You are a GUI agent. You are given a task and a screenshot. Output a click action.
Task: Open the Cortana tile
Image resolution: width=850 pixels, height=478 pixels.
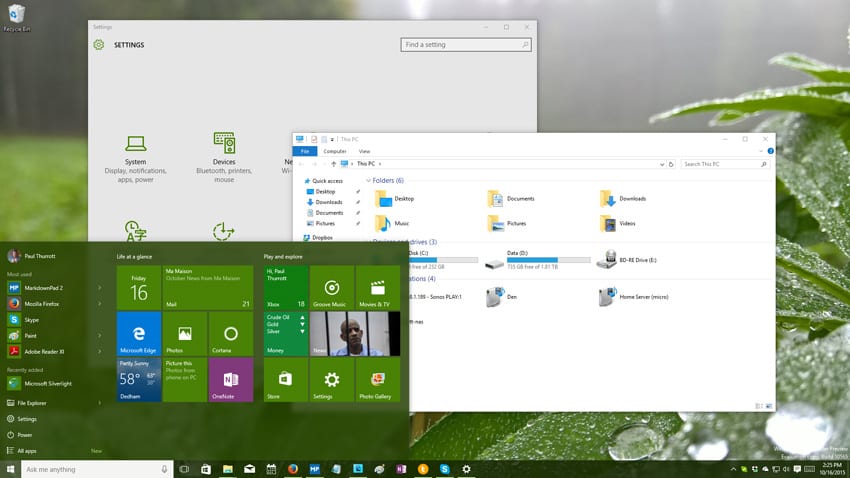point(231,334)
